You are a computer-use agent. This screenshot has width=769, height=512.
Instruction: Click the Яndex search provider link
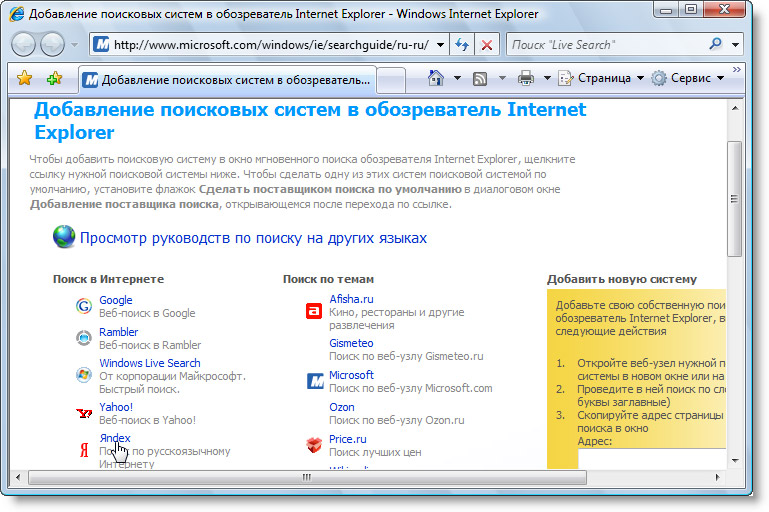click(114, 438)
